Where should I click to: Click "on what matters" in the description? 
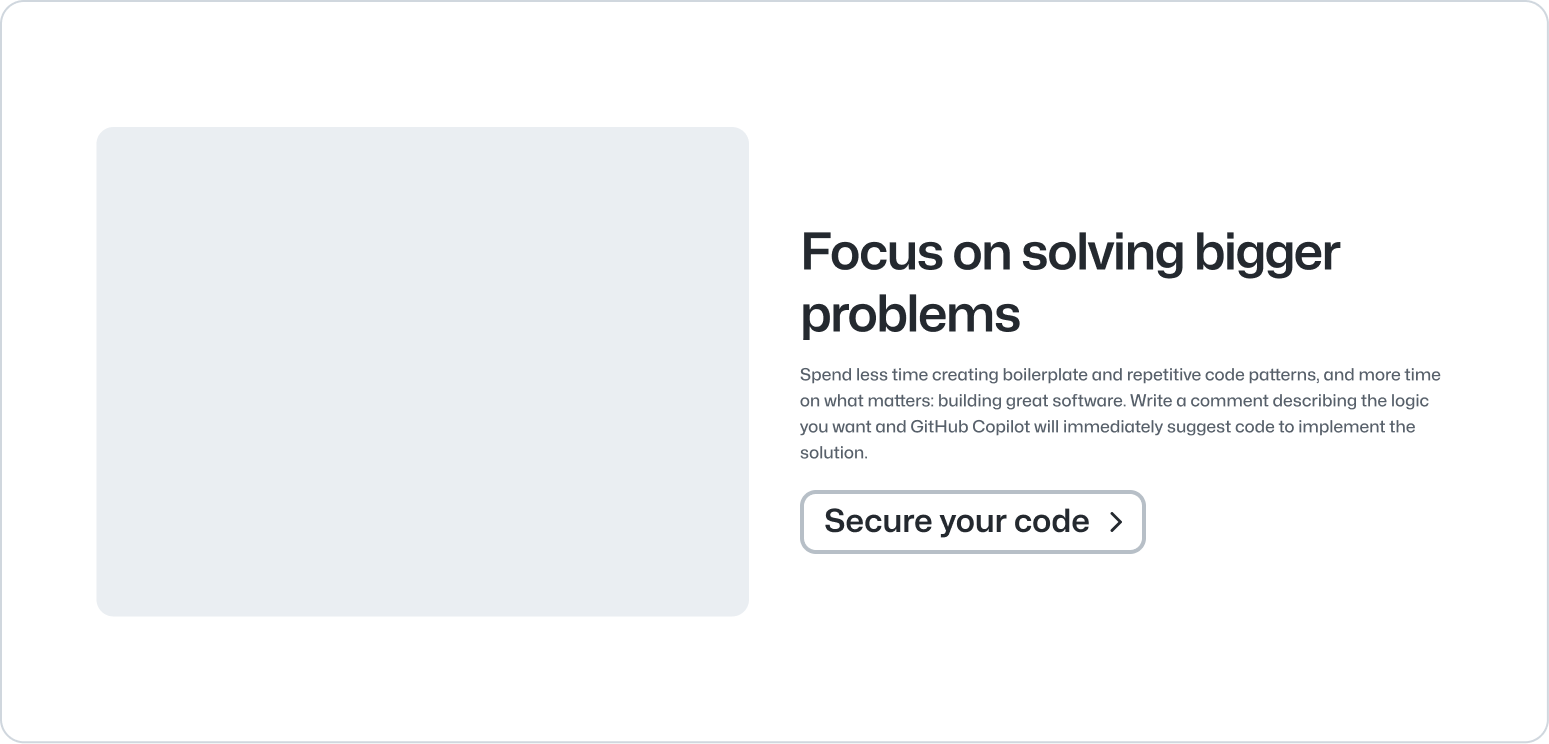pos(864,401)
